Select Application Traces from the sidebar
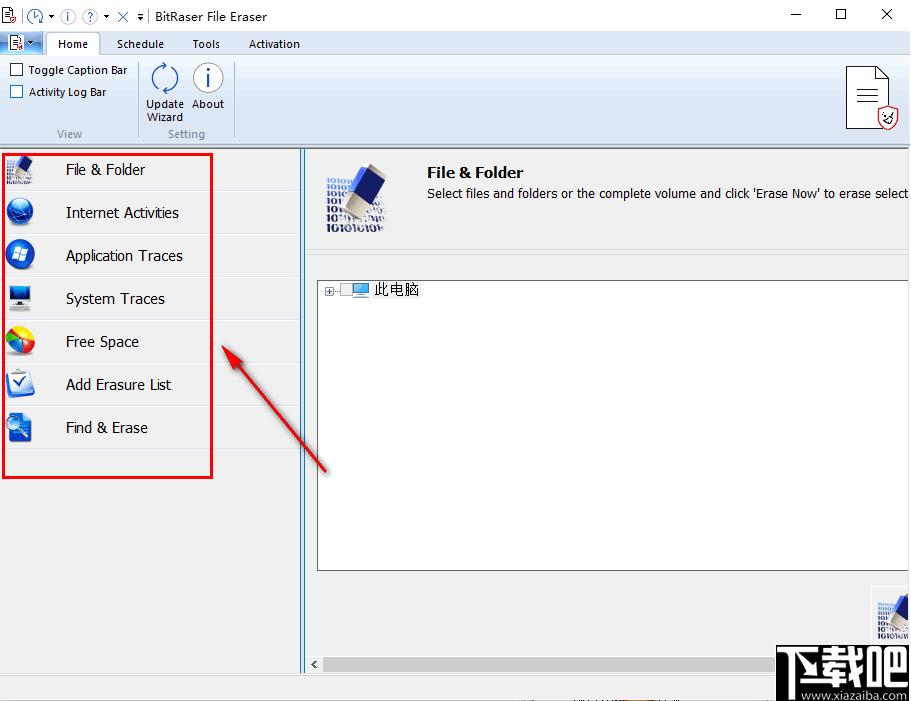 (x=124, y=256)
